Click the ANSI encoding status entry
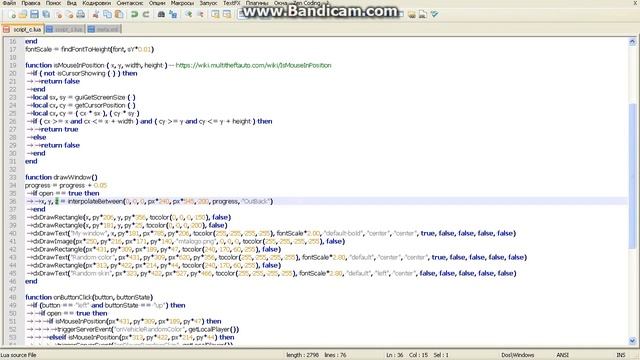Viewport: 640px width, 360px height. (x=562, y=355)
